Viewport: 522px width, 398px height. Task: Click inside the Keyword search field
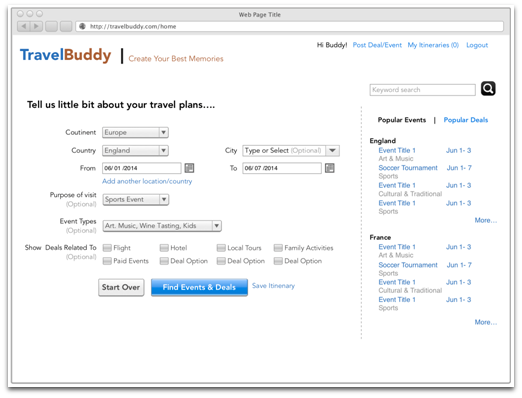422,90
